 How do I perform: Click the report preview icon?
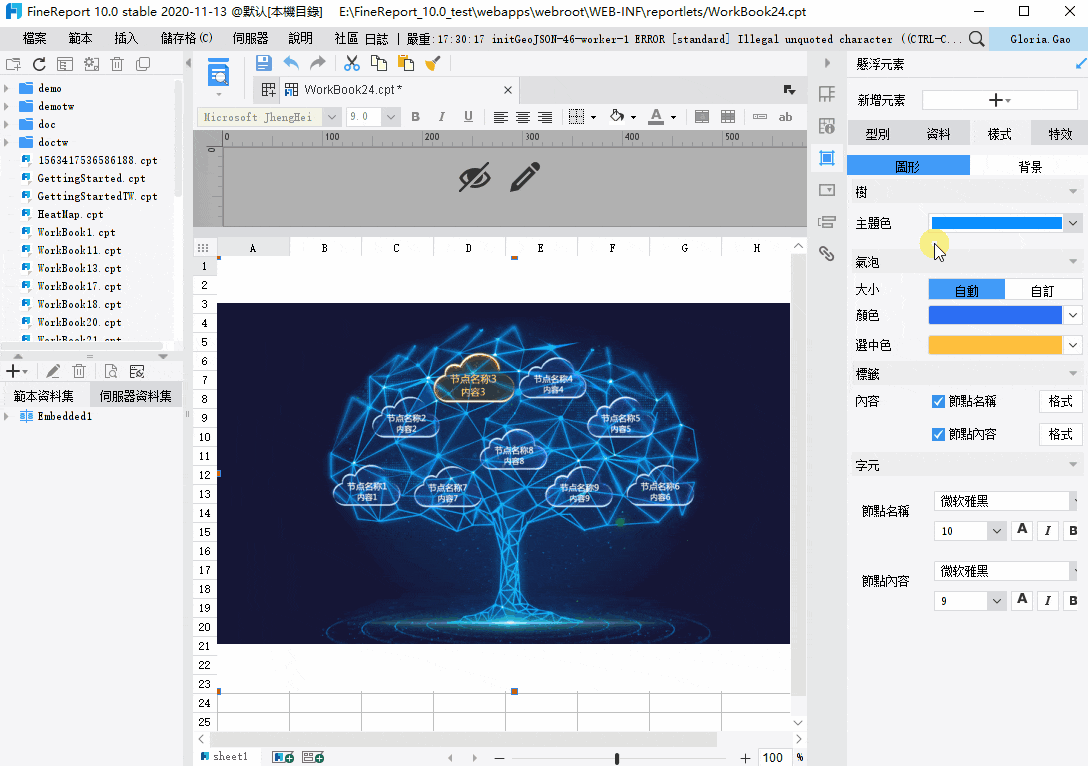(x=219, y=73)
